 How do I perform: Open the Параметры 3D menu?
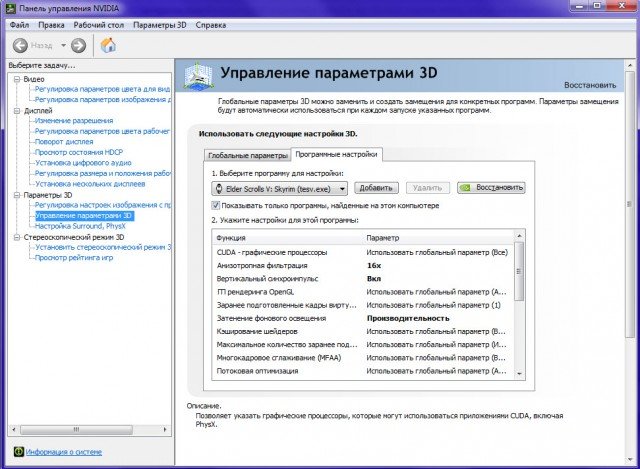(x=160, y=25)
